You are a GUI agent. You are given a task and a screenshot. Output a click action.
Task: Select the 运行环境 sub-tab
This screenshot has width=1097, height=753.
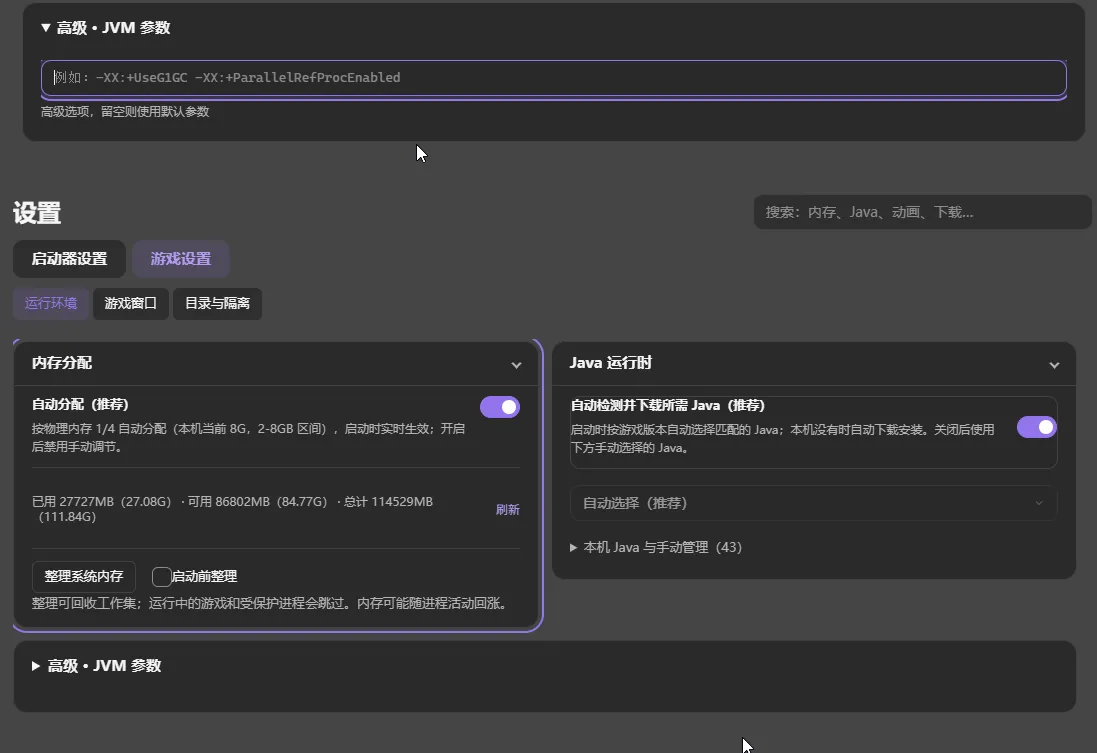coord(51,304)
